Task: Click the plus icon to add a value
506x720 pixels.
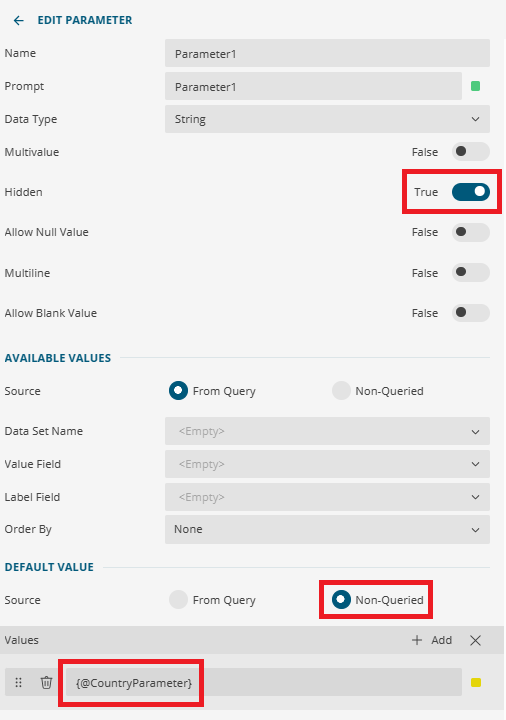Action: coord(417,640)
